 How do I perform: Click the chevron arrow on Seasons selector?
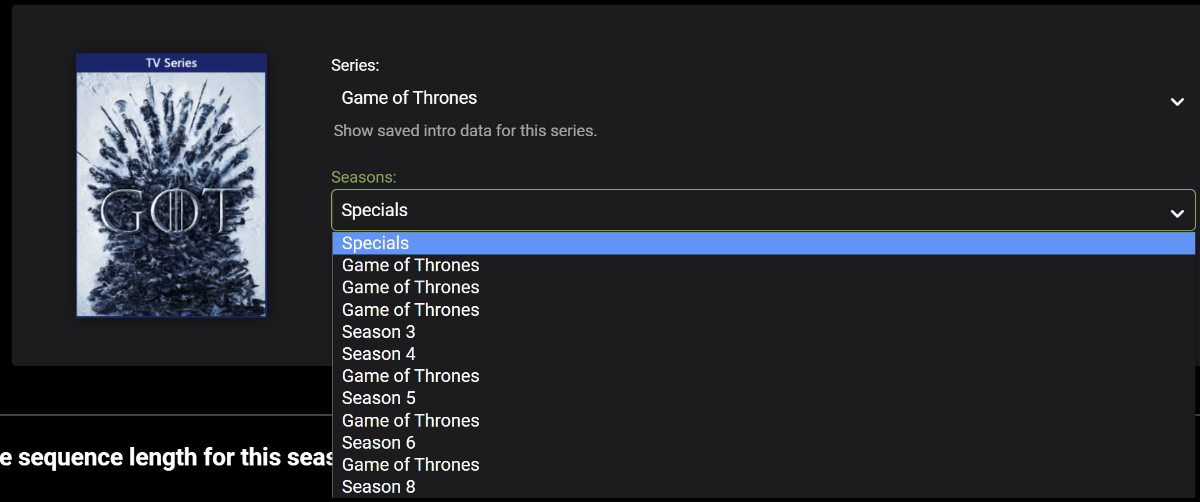point(1177,213)
